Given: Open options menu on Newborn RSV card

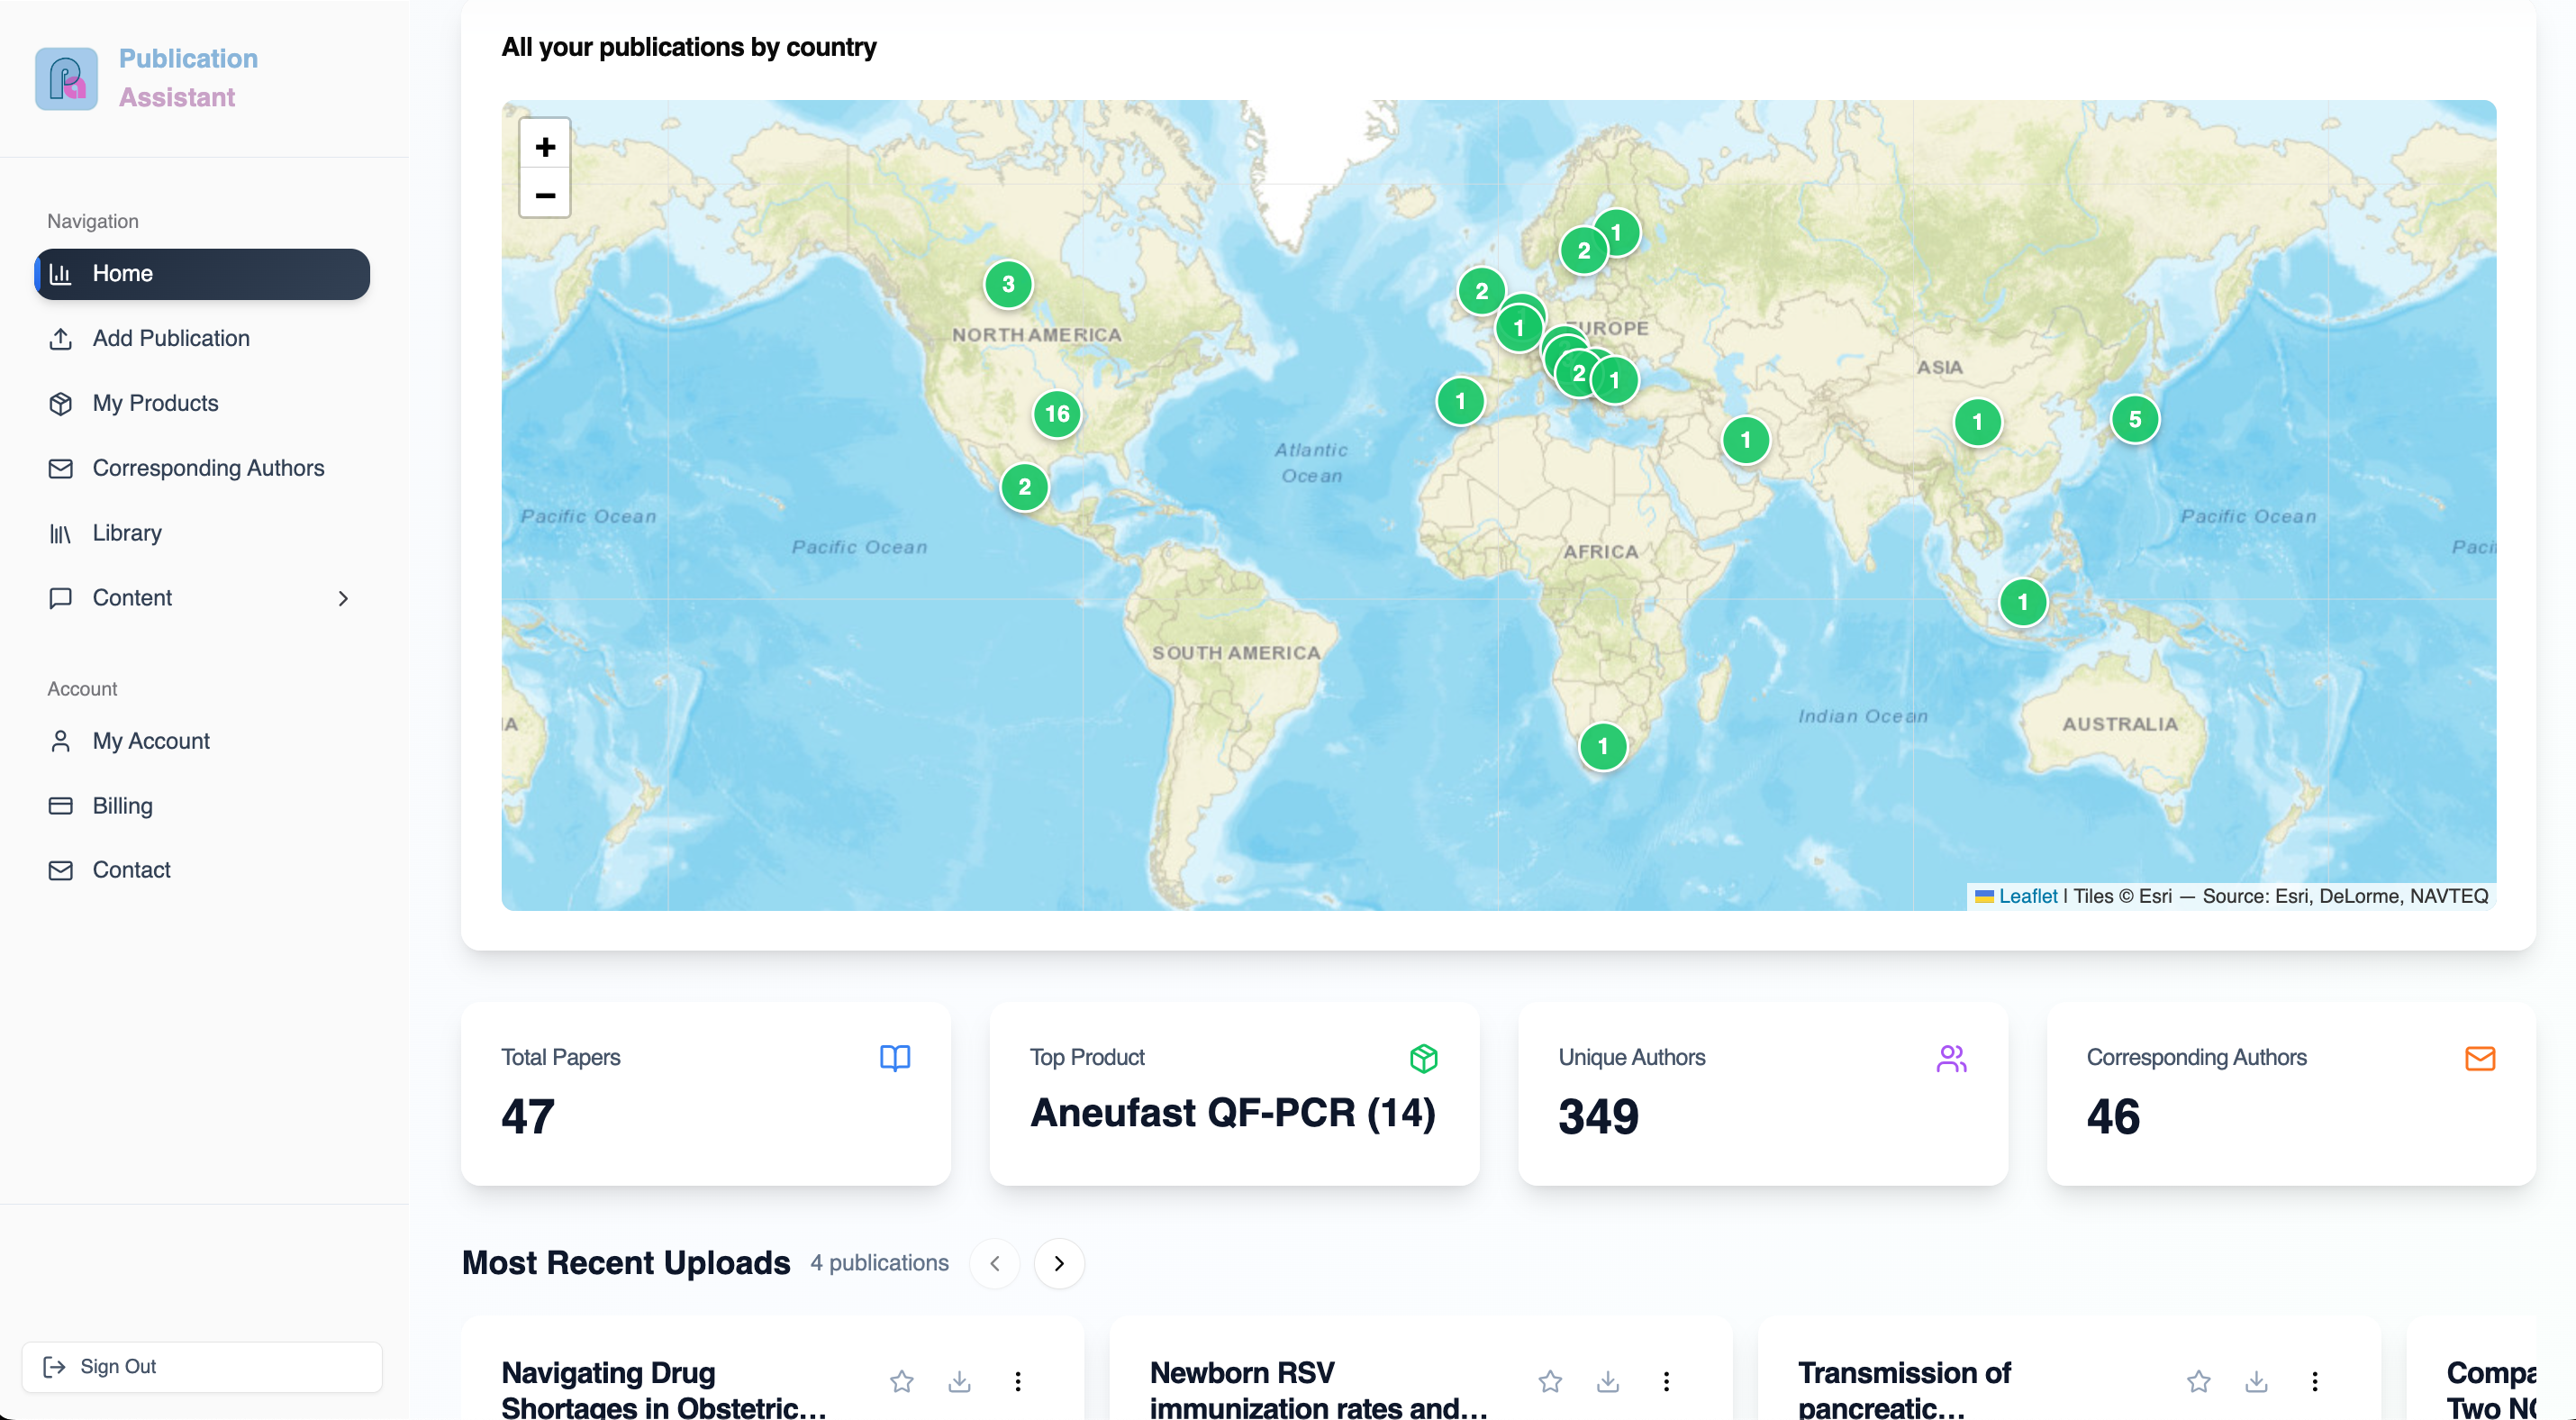Looking at the screenshot, I should (1666, 1381).
